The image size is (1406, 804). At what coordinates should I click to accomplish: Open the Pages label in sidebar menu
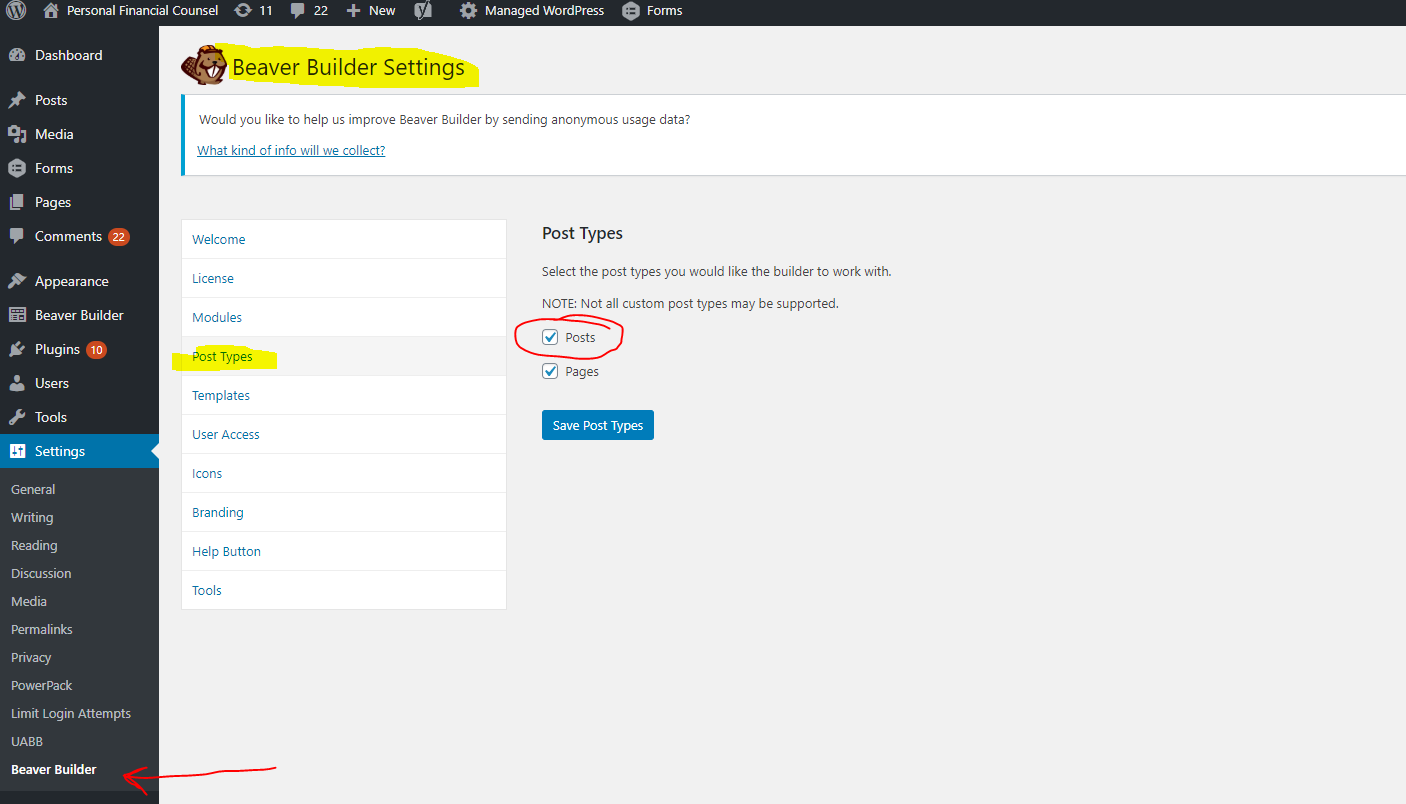(x=53, y=202)
